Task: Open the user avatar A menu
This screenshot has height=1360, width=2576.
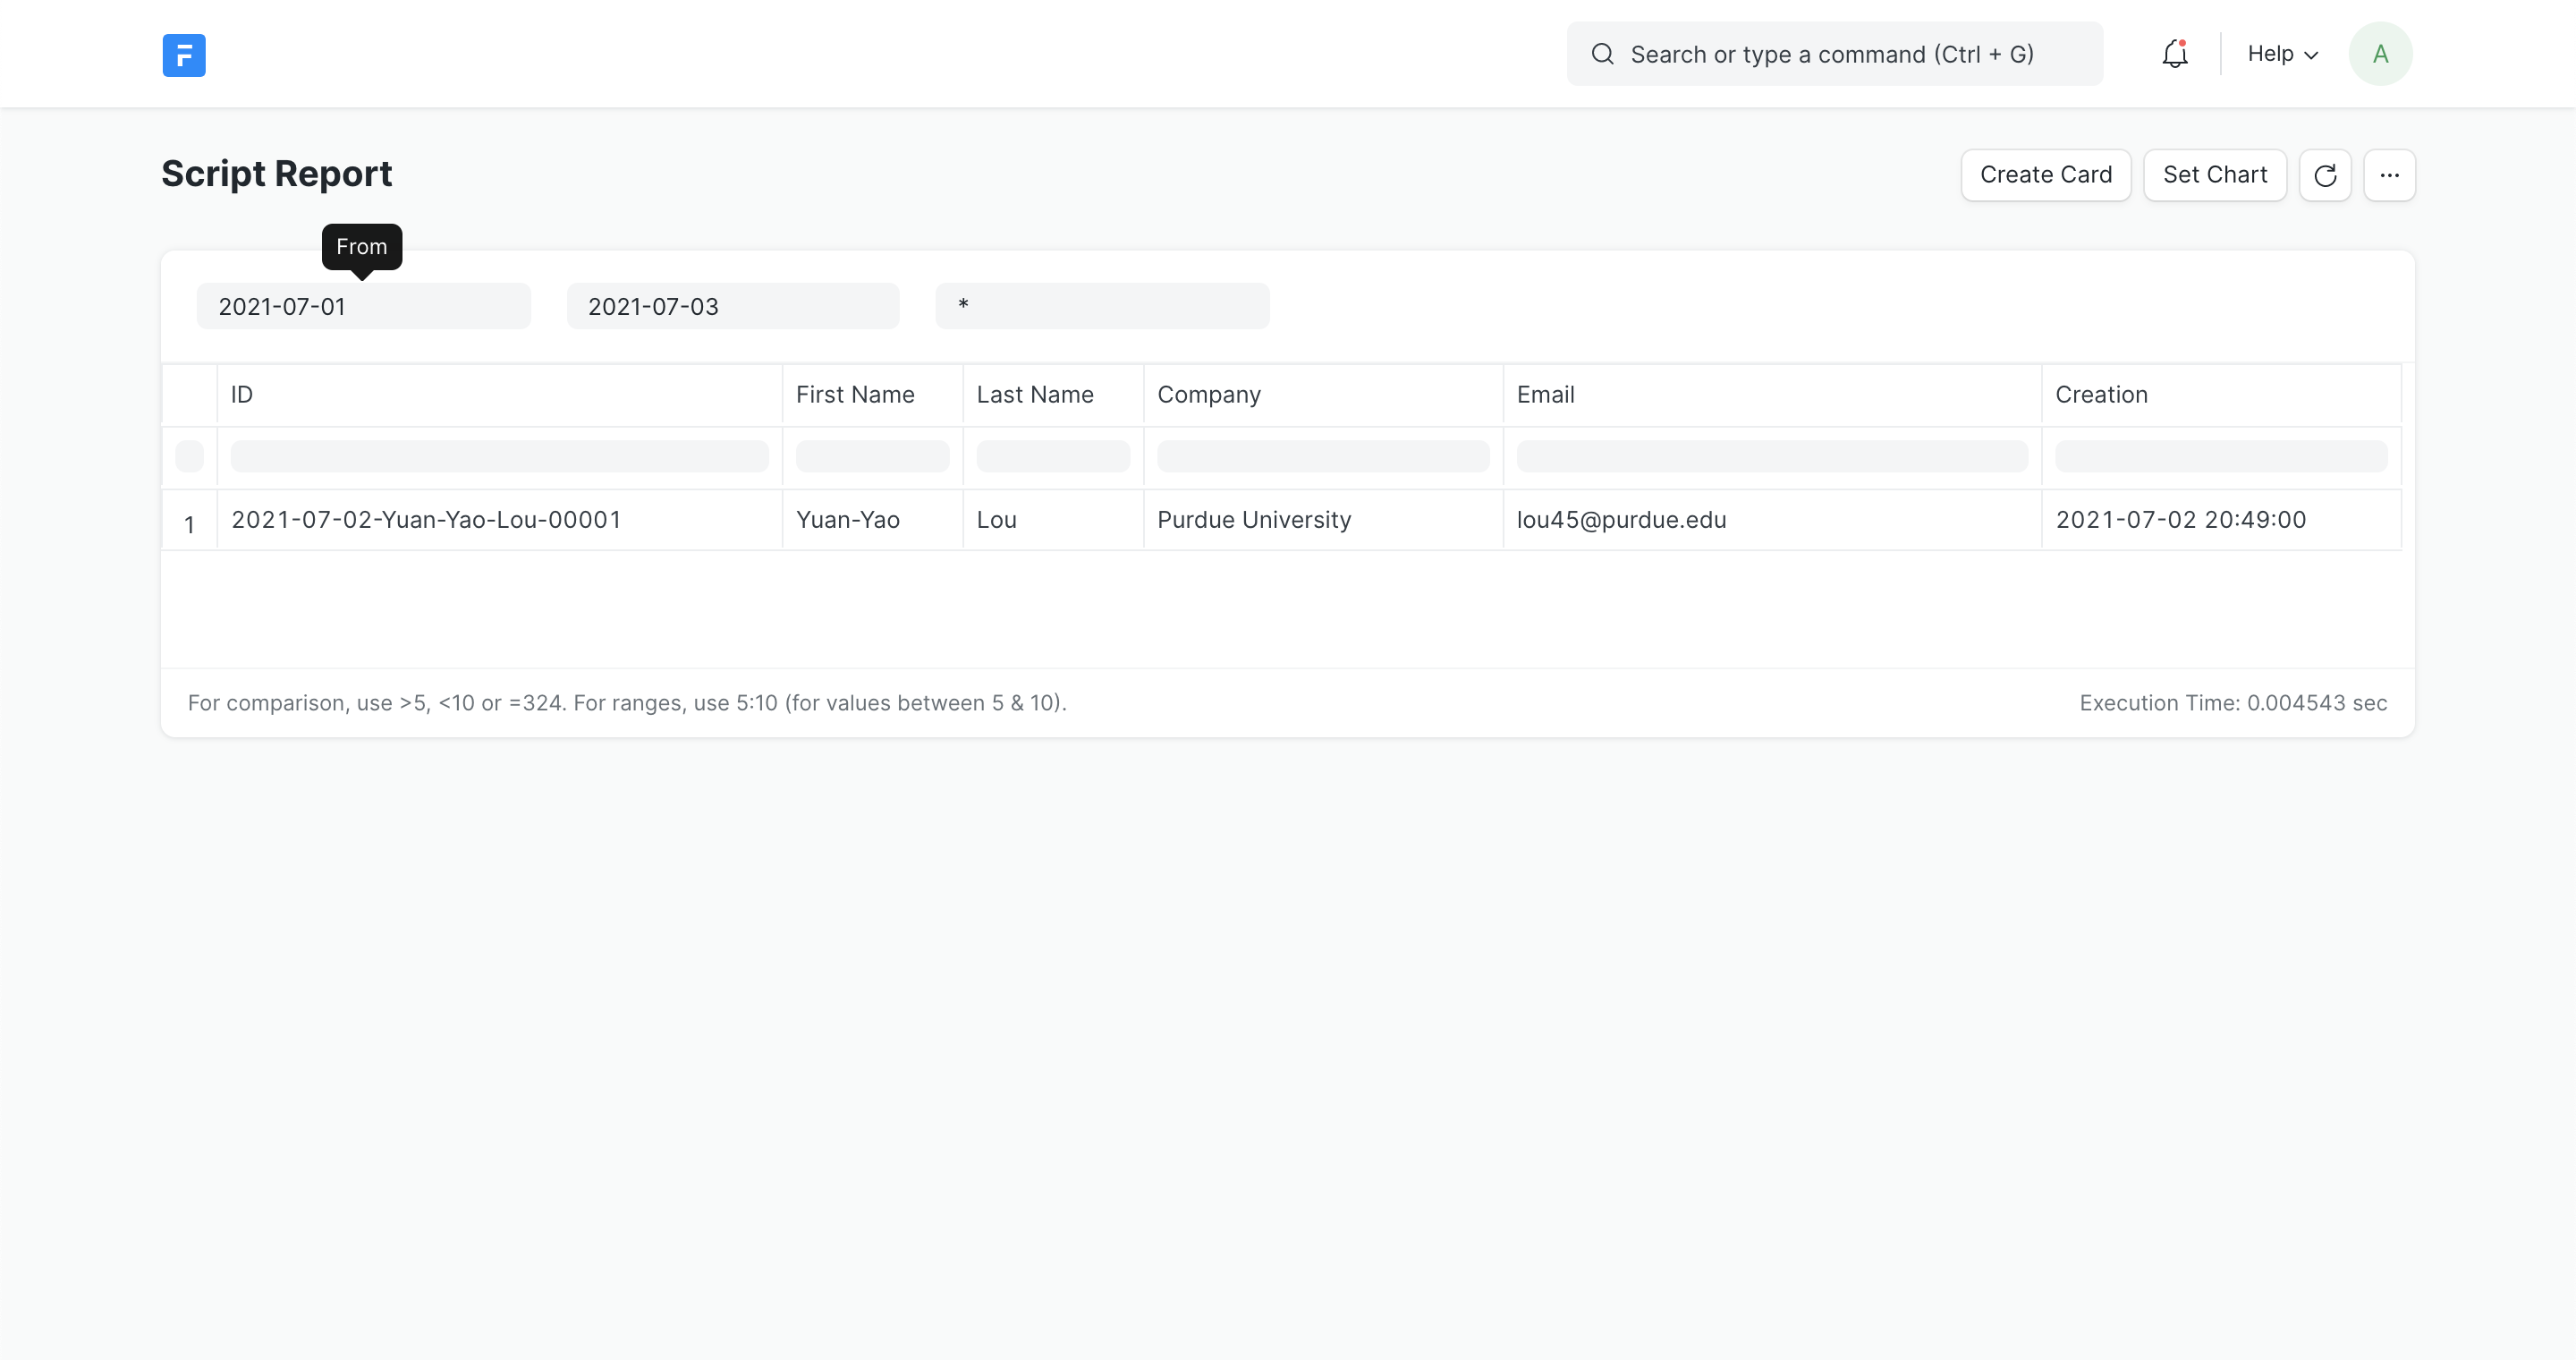Action: tap(2380, 54)
